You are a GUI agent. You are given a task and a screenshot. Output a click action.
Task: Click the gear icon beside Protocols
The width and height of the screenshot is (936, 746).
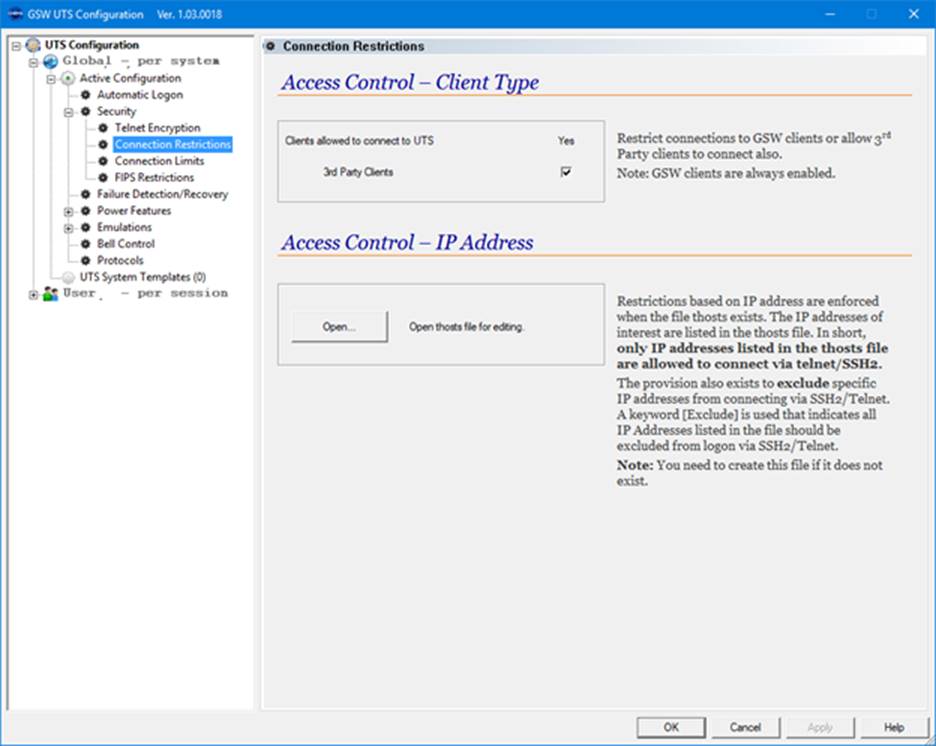tap(85, 260)
